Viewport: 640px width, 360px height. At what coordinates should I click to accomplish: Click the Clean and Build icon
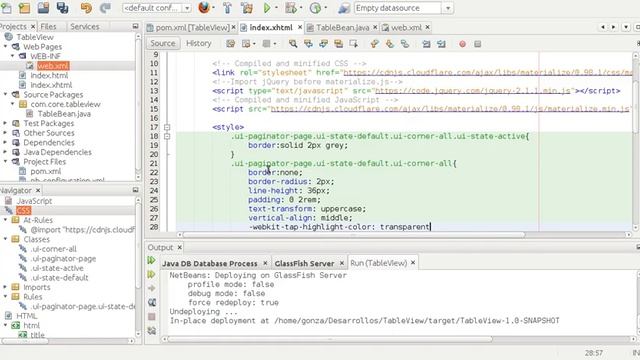coord(247,8)
